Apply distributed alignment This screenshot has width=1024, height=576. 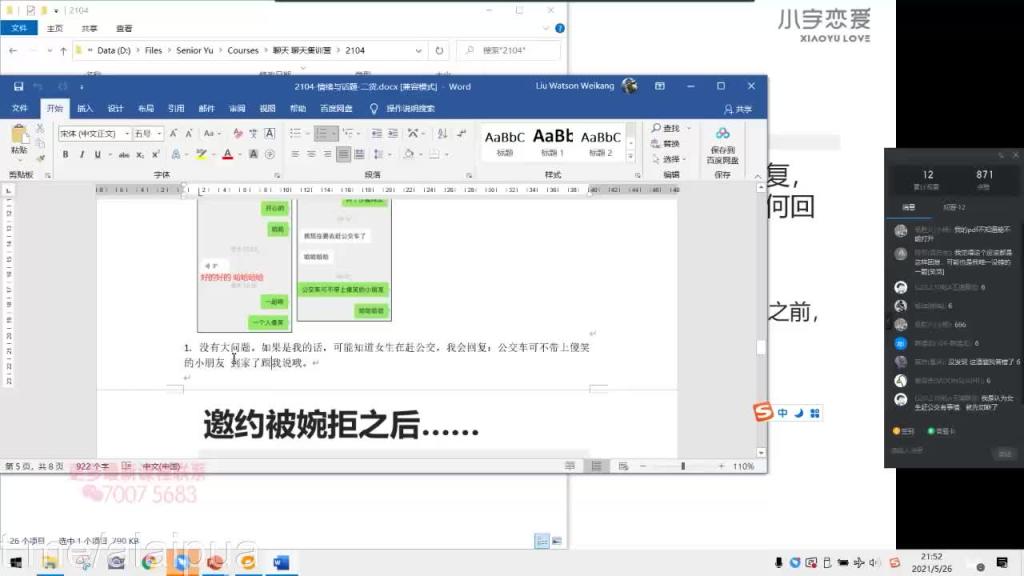pos(359,155)
